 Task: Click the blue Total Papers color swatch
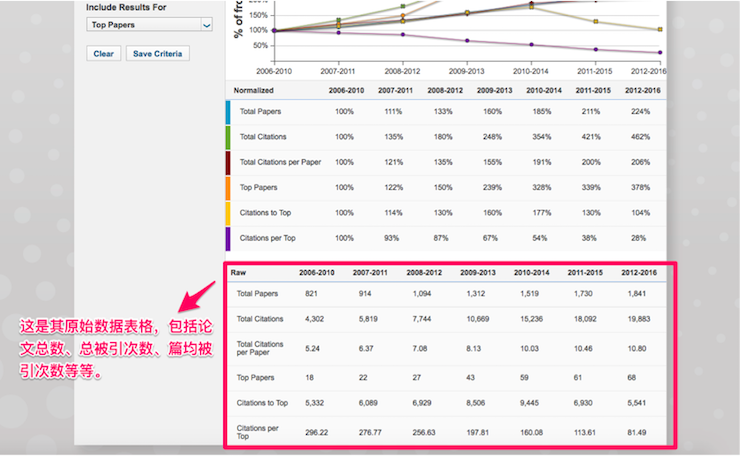pyautogui.click(x=229, y=110)
